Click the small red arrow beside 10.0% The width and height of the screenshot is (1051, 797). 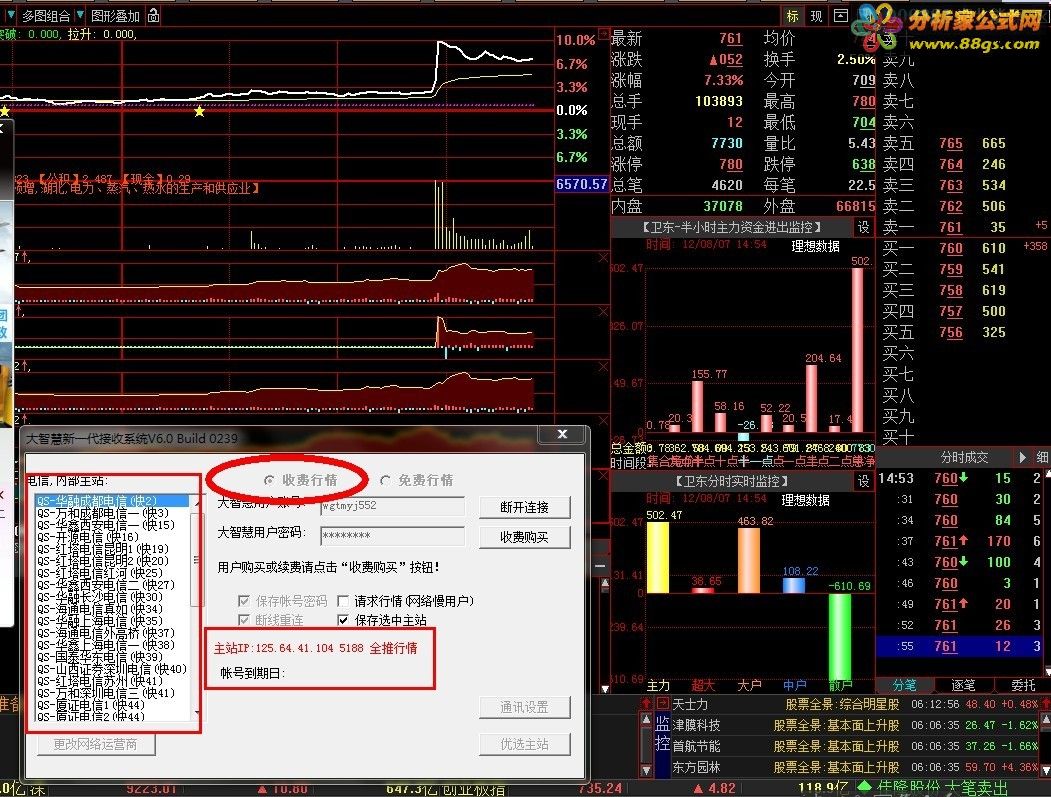pos(603,34)
